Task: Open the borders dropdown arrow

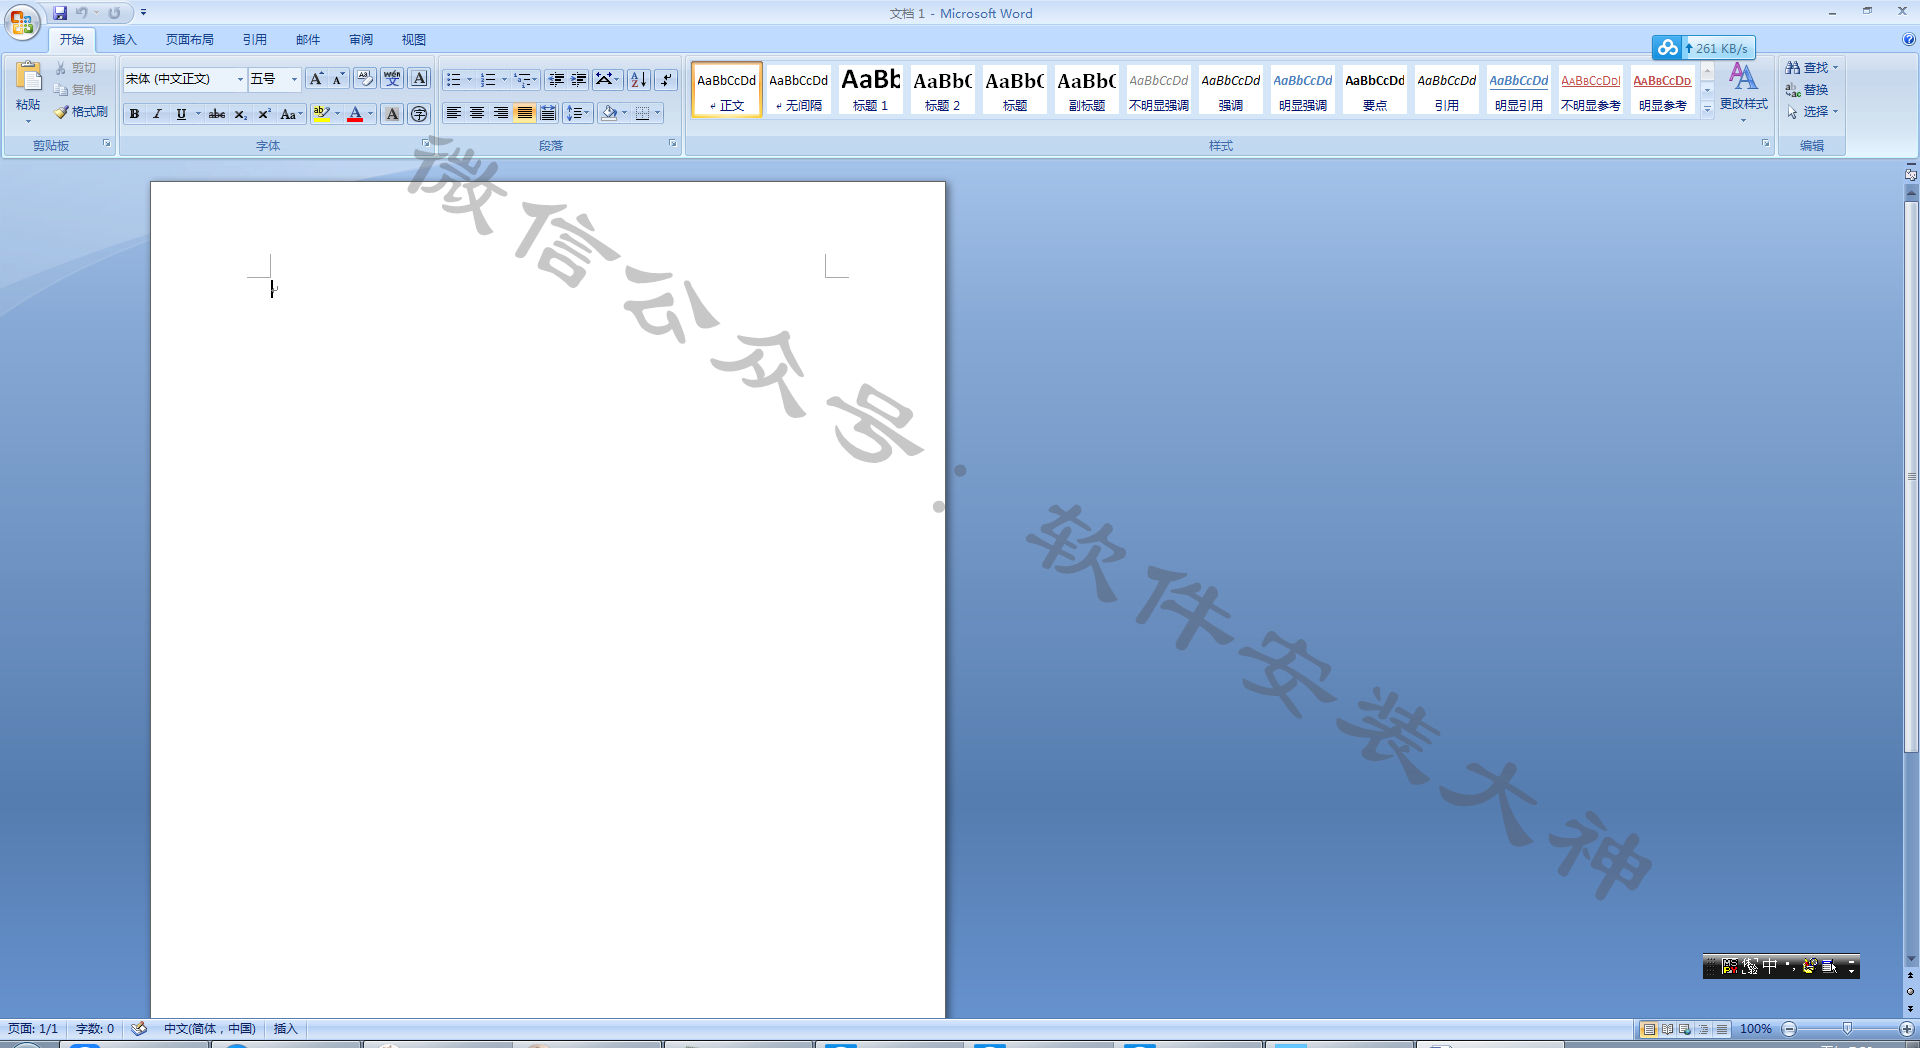Action: pyautogui.click(x=658, y=114)
